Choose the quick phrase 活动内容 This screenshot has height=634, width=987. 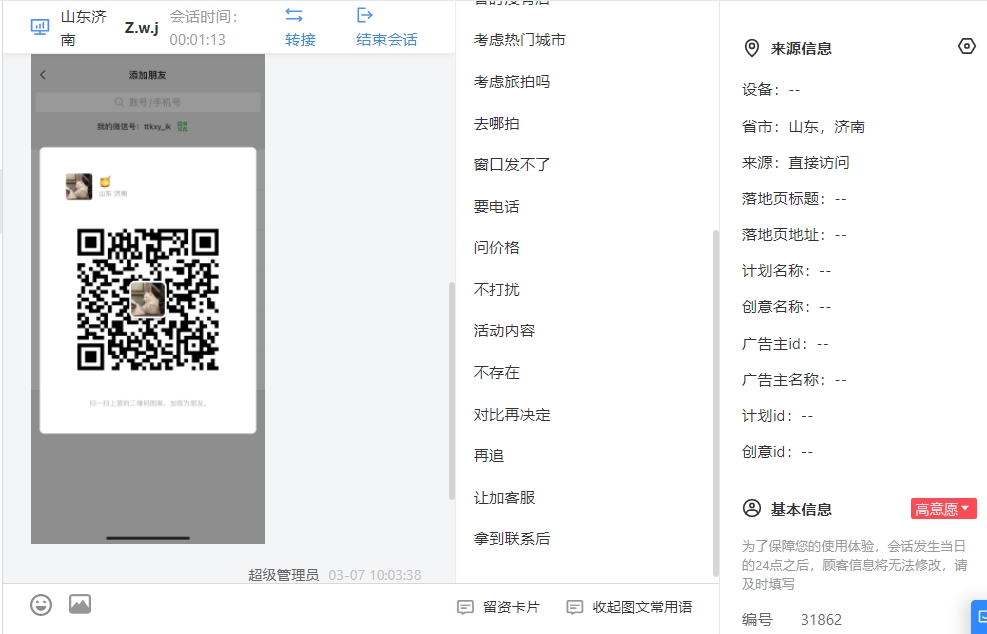pyautogui.click(x=504, y=331)
